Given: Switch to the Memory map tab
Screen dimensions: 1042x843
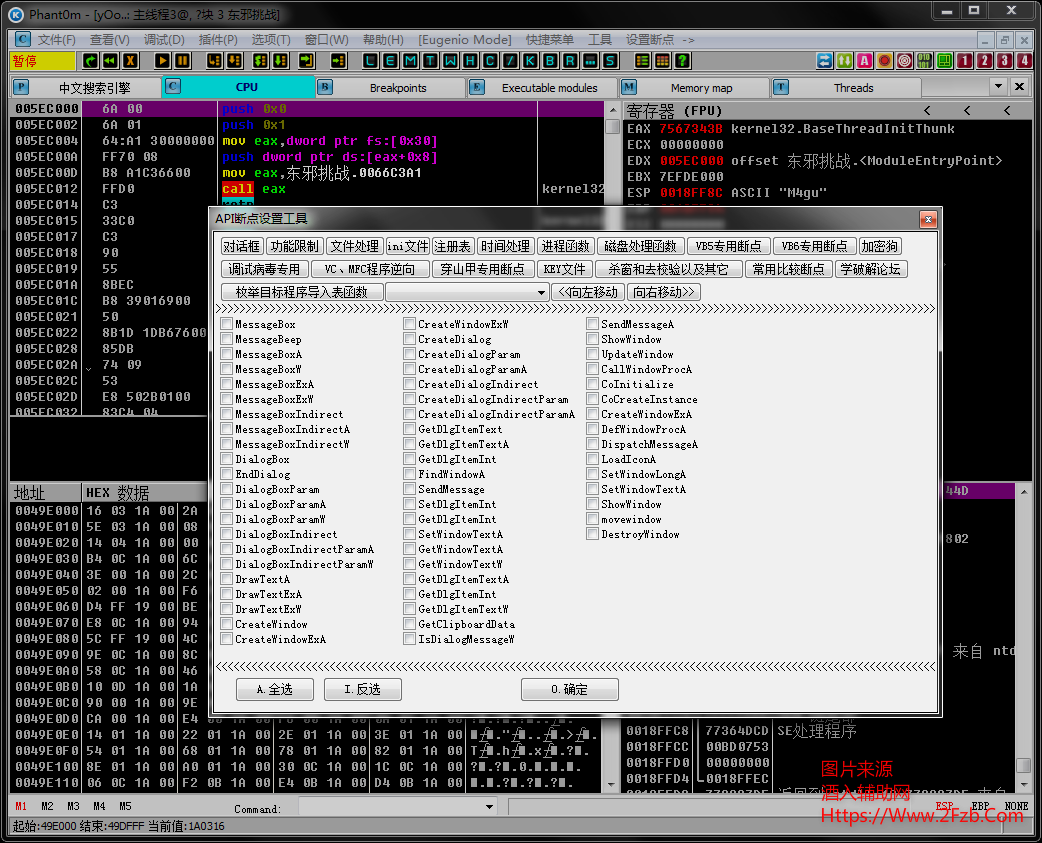Looking at the screenshot, I should (x=700, y=88).
